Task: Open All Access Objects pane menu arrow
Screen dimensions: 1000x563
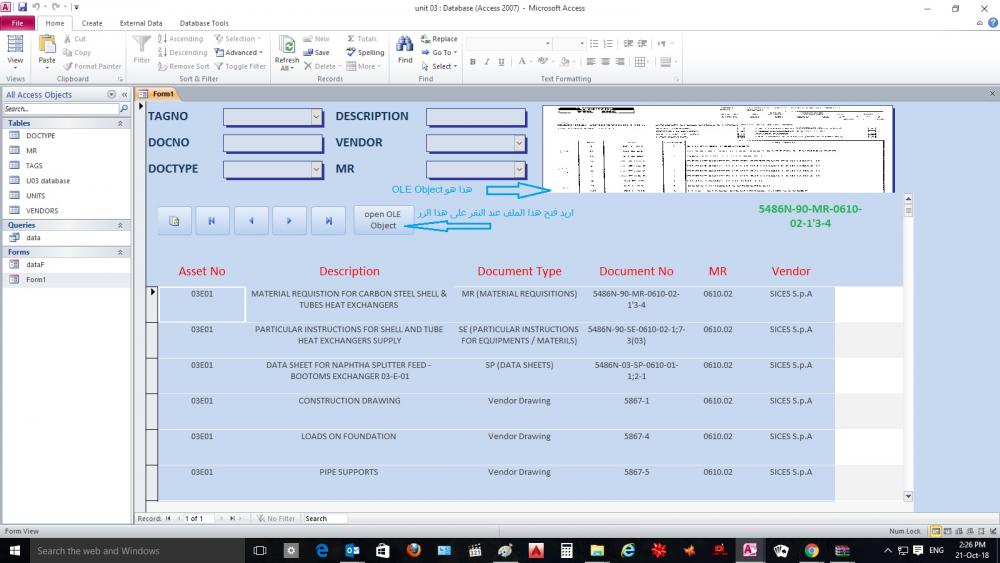Action: click(x=112, y=94)
